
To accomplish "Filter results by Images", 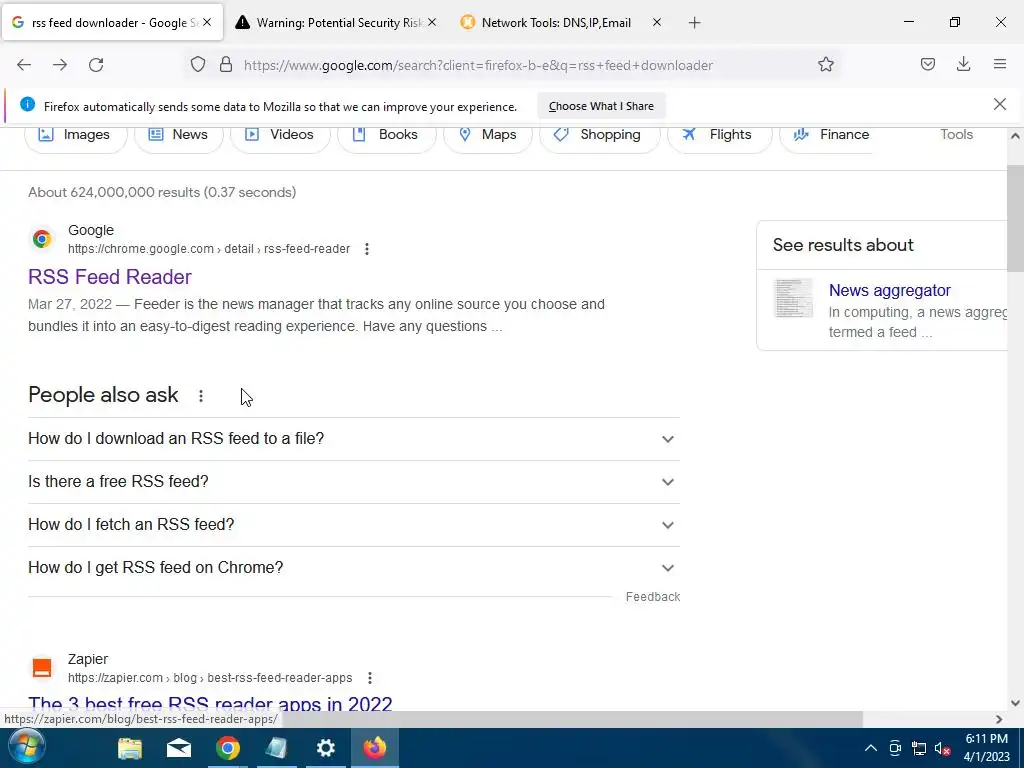I will [75, 135].
